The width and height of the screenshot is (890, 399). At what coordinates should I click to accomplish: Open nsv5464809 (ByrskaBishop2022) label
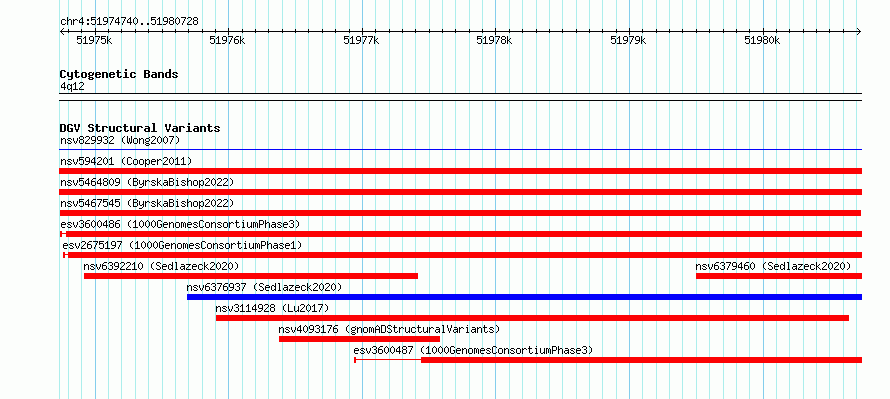tap(147, 182)
